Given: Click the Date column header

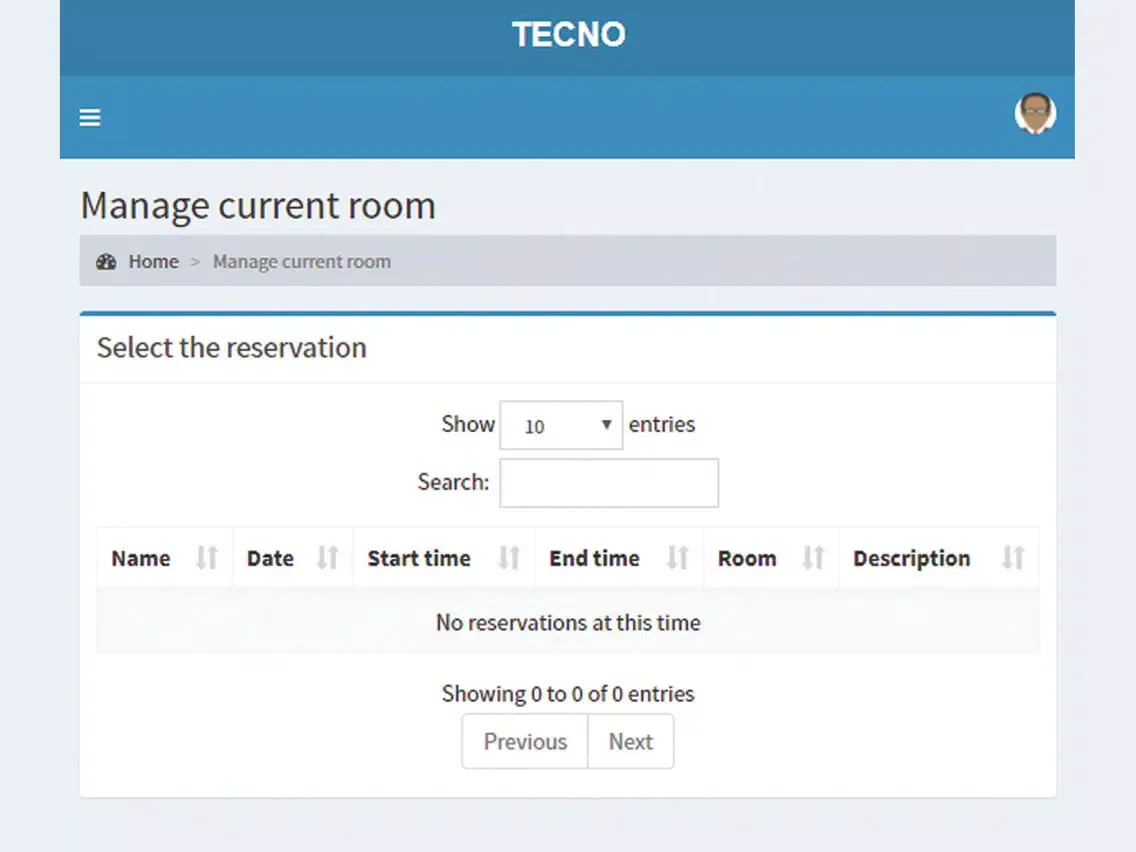Looking at the screenshot, I should point(293,558).
